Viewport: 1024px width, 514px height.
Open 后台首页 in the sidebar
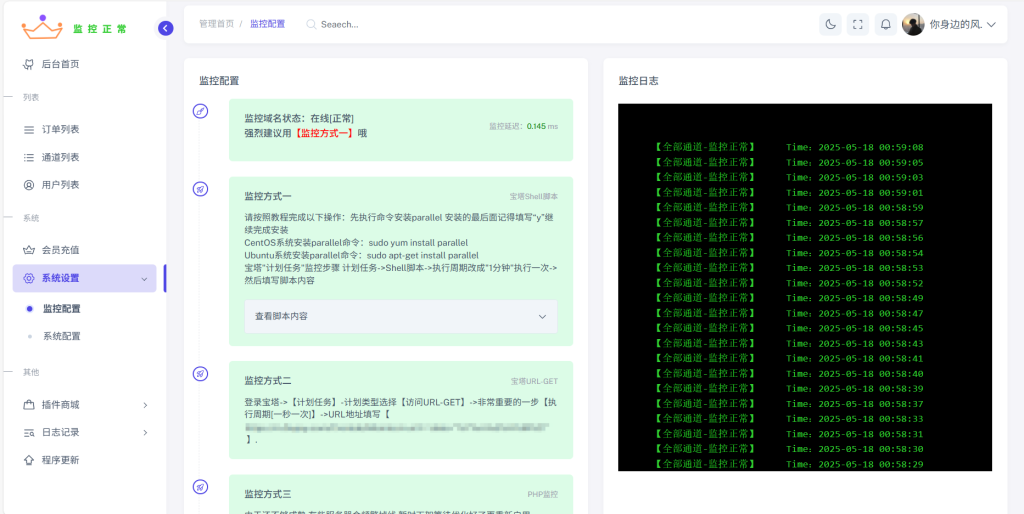(60, 64)
